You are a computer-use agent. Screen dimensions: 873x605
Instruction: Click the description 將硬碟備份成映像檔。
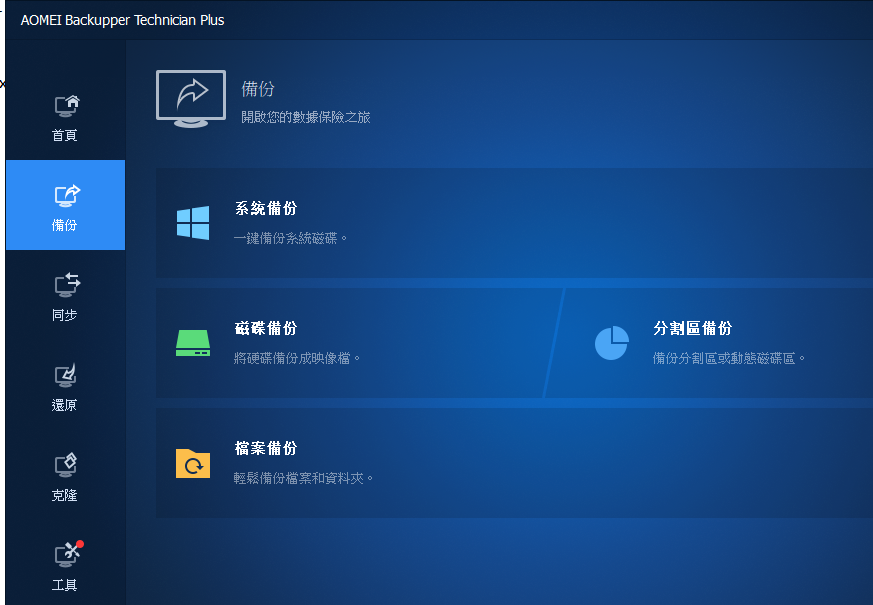click(x=297, y=358)
